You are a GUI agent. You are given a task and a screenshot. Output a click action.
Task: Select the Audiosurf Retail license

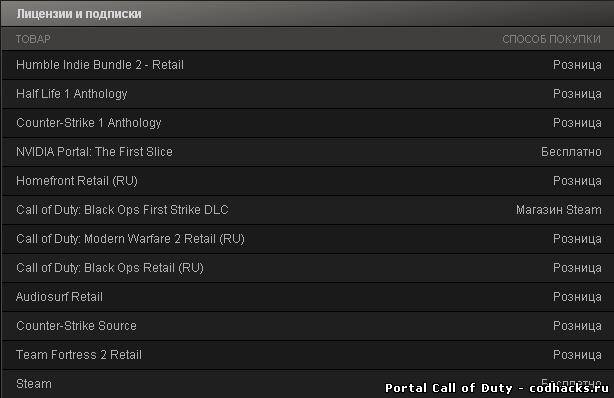point(308,297)
